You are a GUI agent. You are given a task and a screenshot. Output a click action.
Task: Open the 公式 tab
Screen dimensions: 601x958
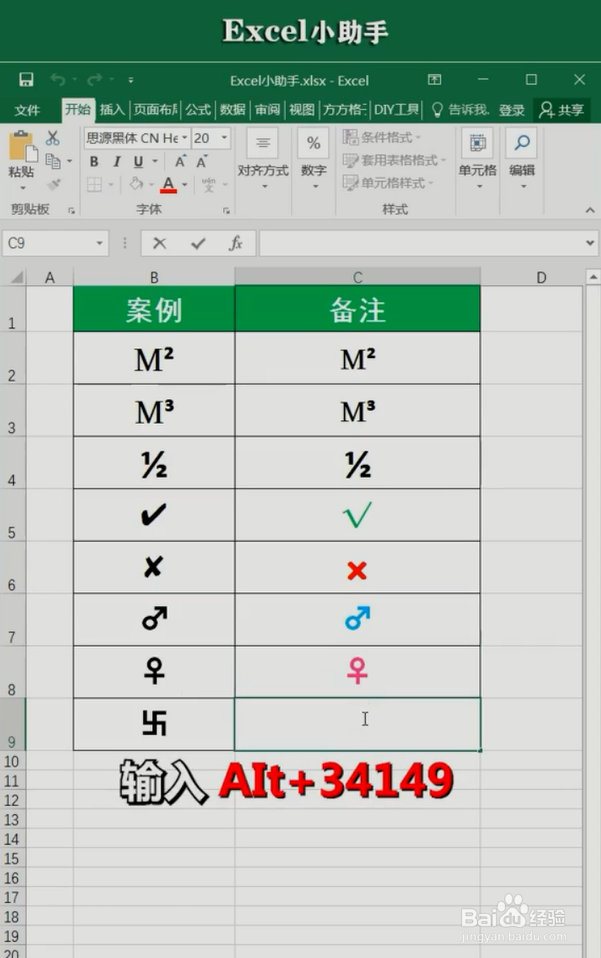point(198,109)
